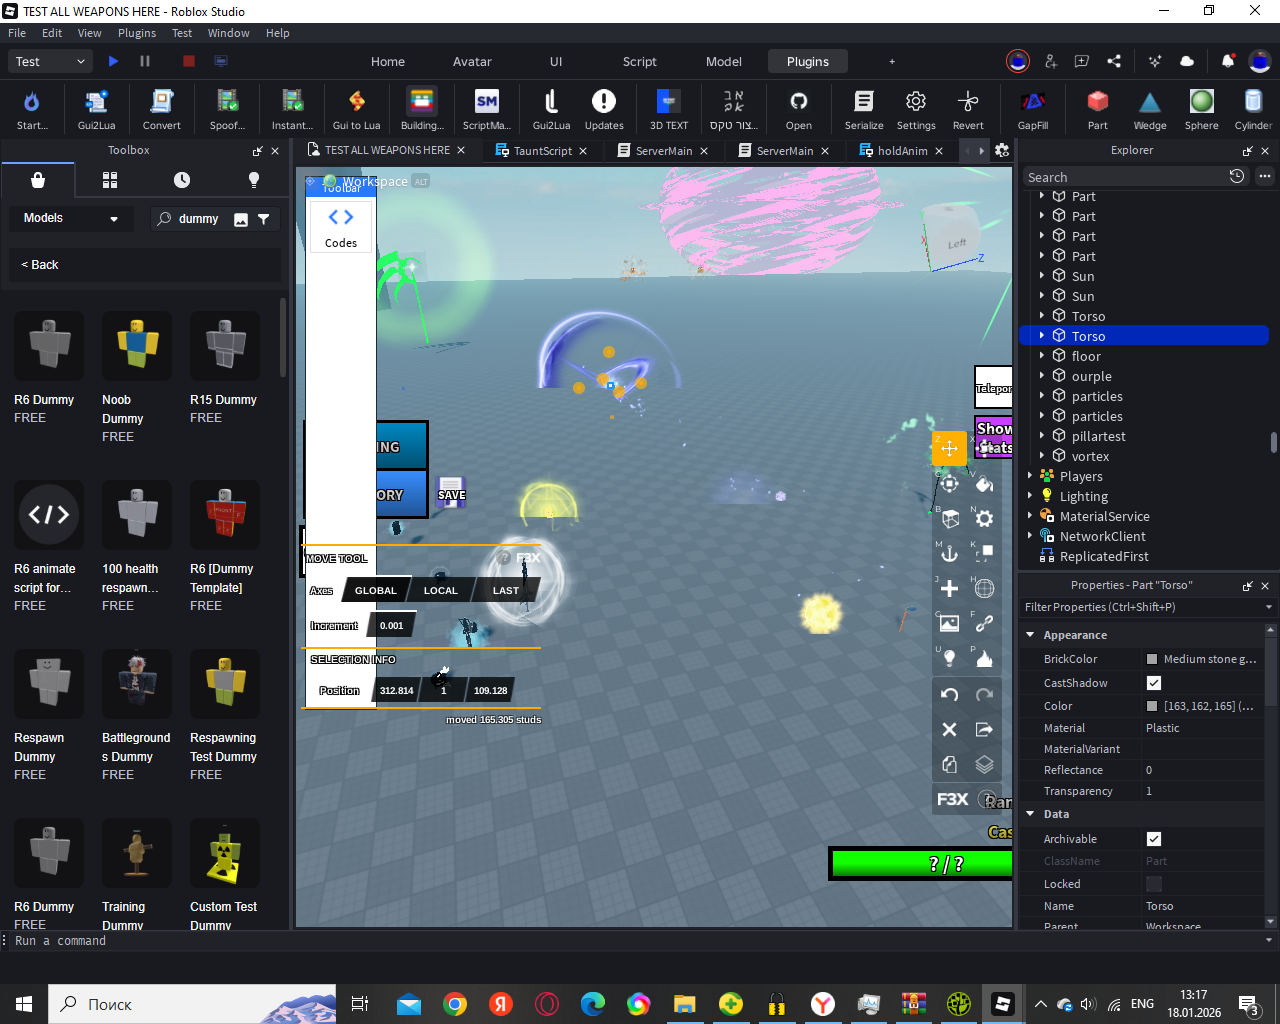Open the Toolbox inventory grid tab
Screen dimensions: 1280x1024
(110, 180)
